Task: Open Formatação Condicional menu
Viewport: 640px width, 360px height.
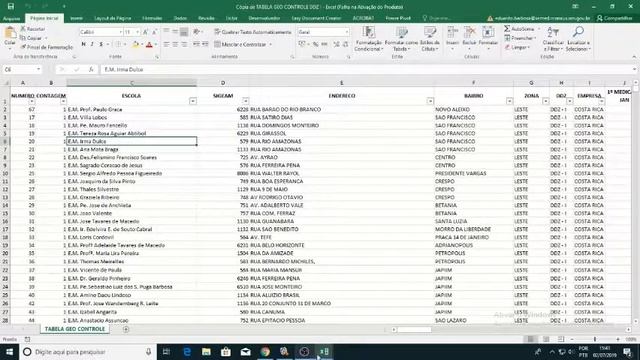Action: [369, 39]
